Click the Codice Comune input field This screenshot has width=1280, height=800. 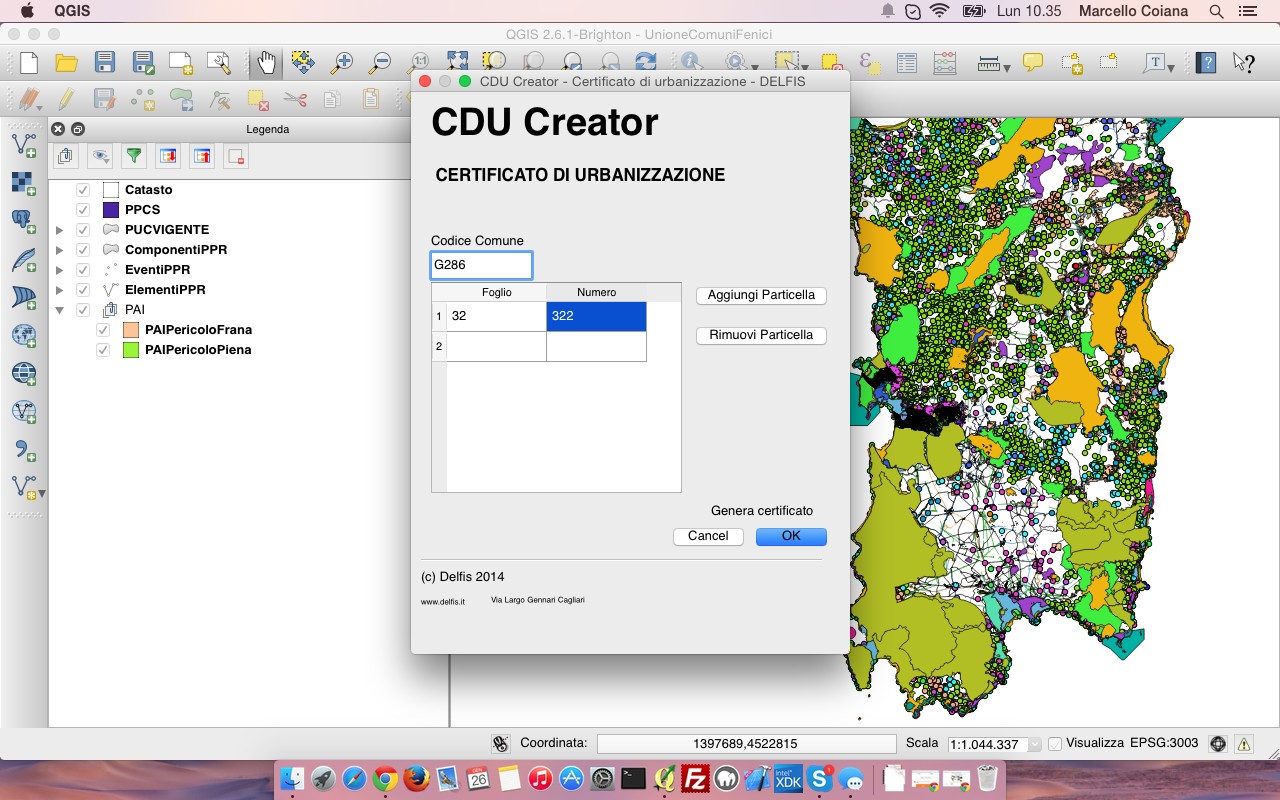[481, 265]
